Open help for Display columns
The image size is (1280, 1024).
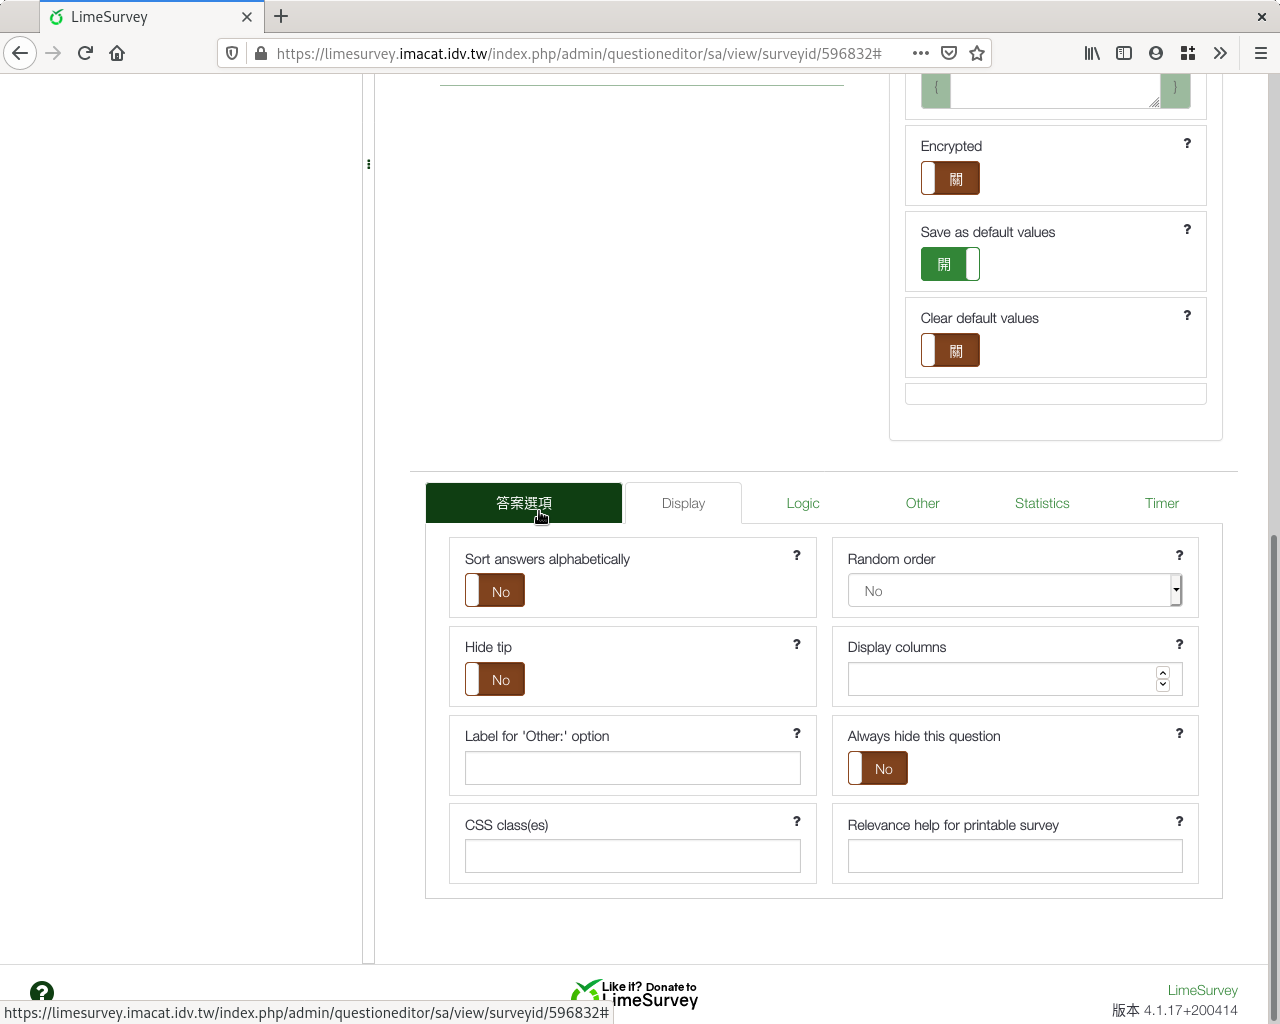pyautogui.click(x=1179, y=644)
